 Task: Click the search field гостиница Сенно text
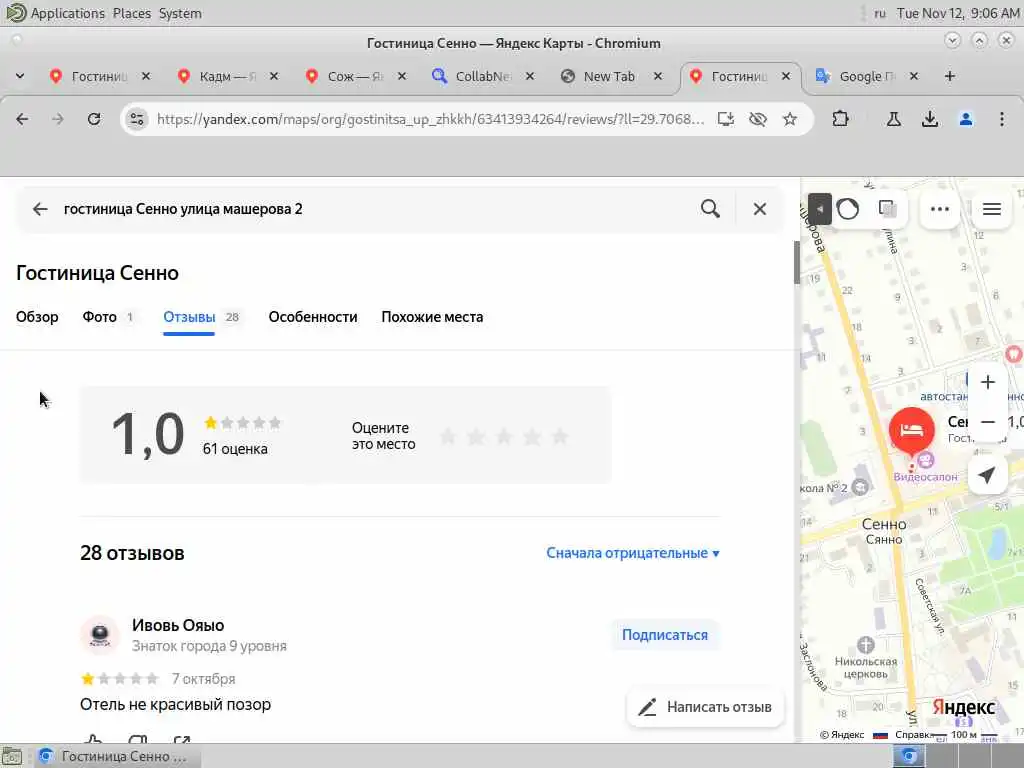point(183,209)
